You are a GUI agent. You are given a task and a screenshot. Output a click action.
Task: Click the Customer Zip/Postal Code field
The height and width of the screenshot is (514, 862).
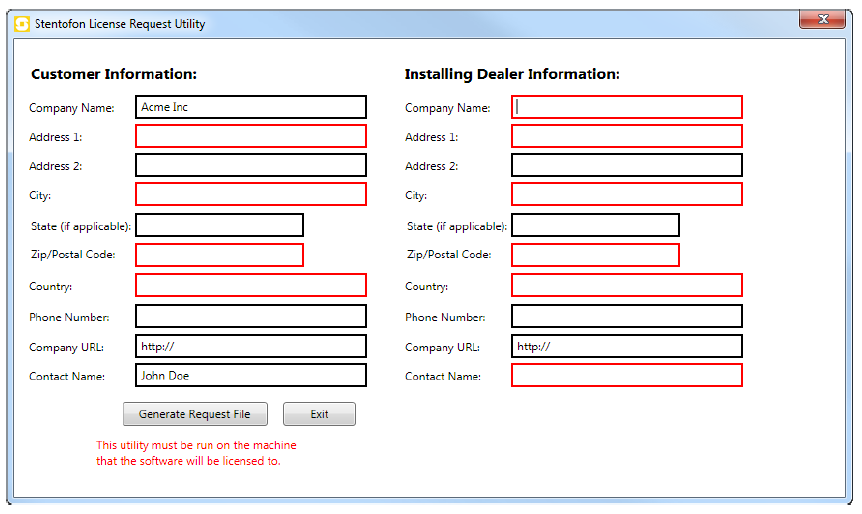pyautogui.click(x=219, y=255)
